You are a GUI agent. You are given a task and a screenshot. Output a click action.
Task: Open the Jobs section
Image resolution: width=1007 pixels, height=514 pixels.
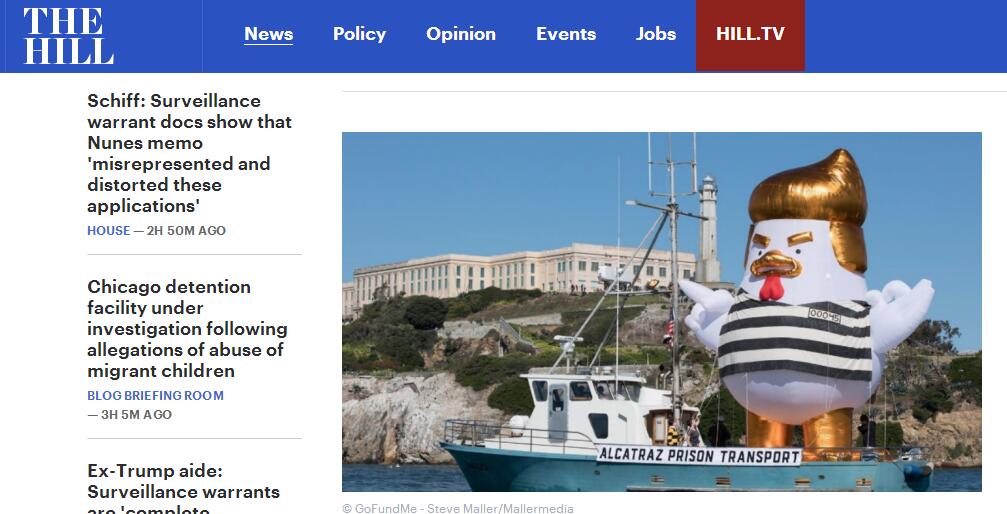click(656, 34)
